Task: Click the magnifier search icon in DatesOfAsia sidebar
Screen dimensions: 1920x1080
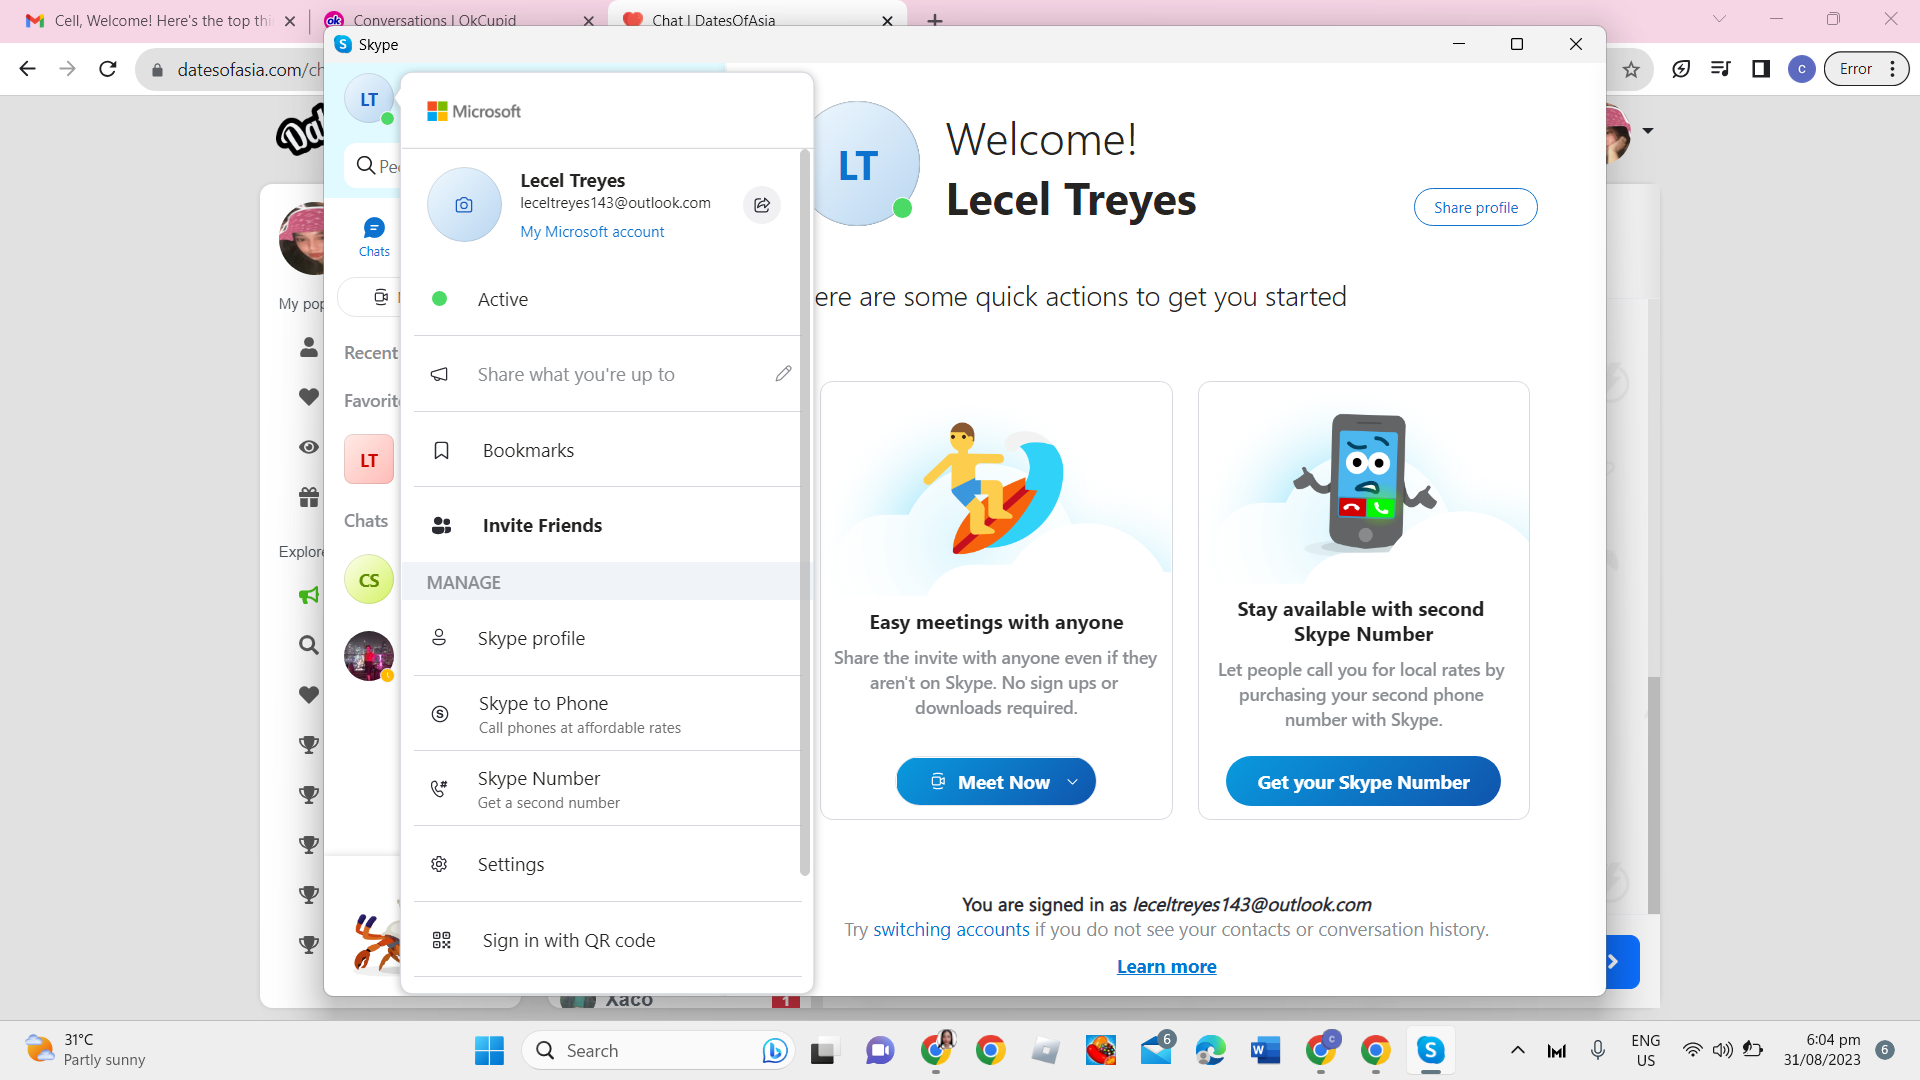Action: [x=309, y=645]
